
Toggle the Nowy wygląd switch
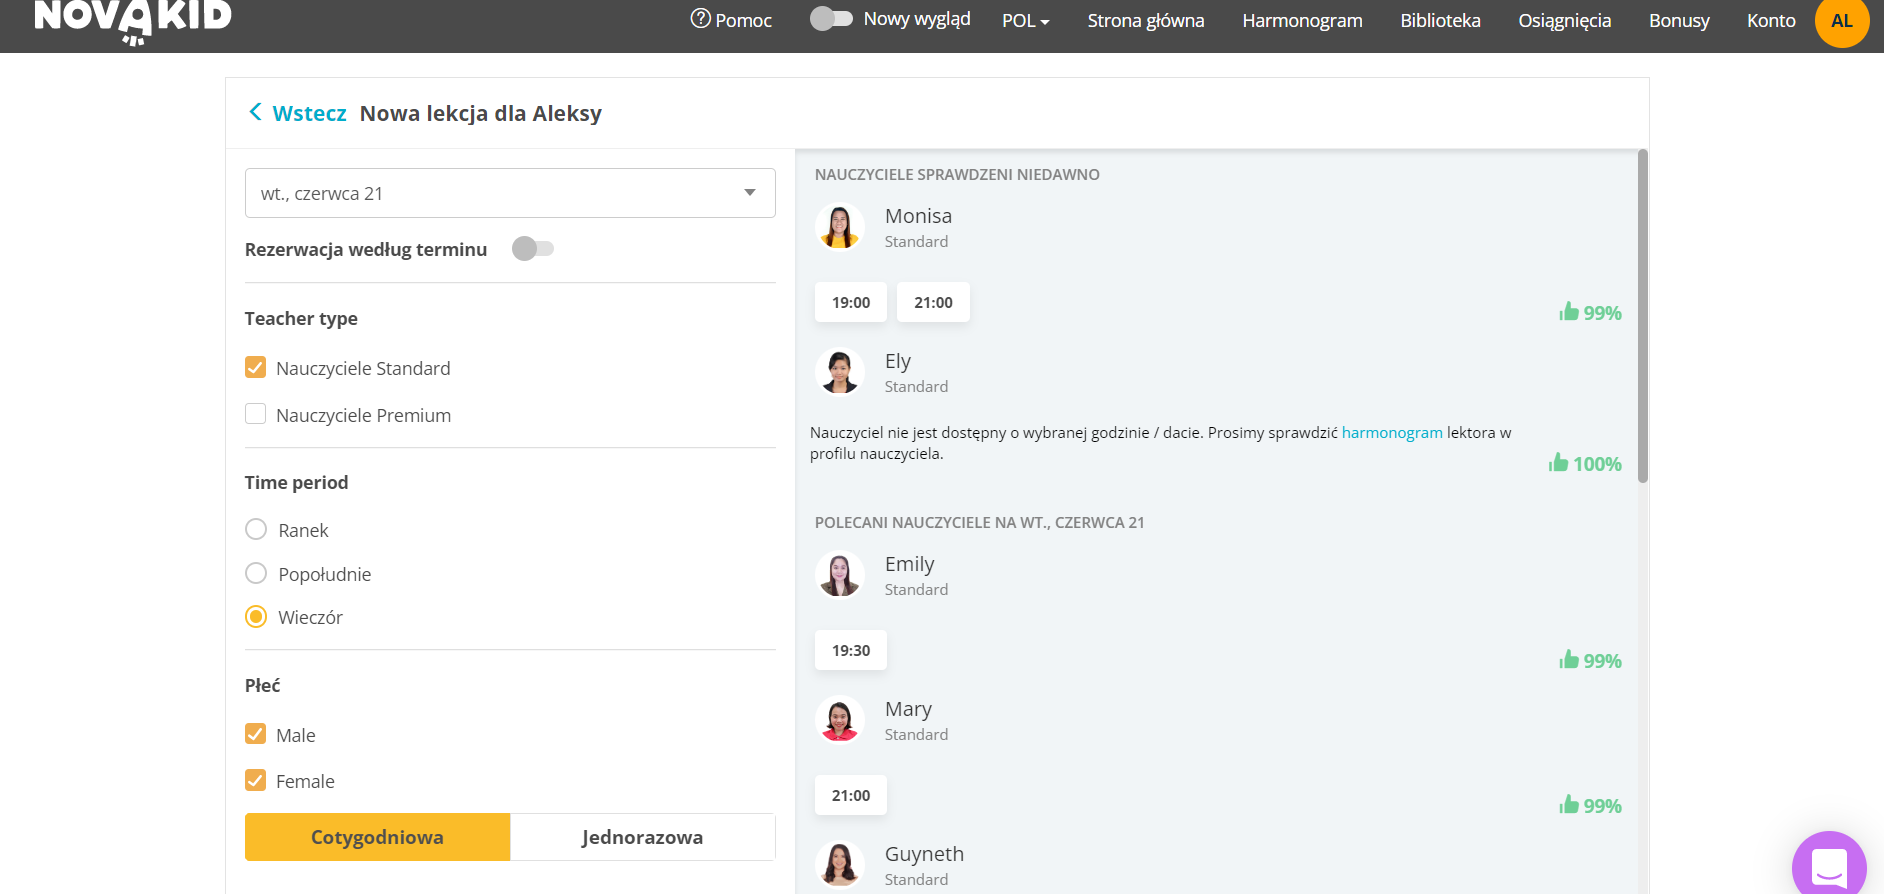(x=831, y=19)
